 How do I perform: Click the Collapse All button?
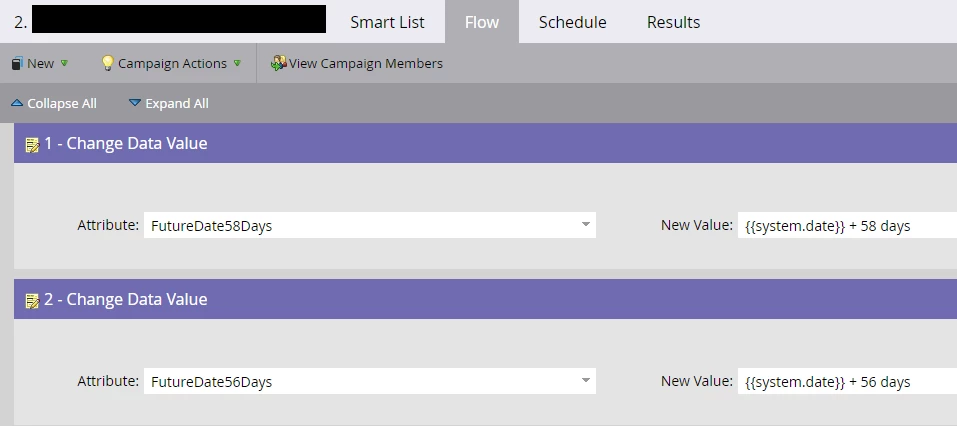tap(54, 104)
